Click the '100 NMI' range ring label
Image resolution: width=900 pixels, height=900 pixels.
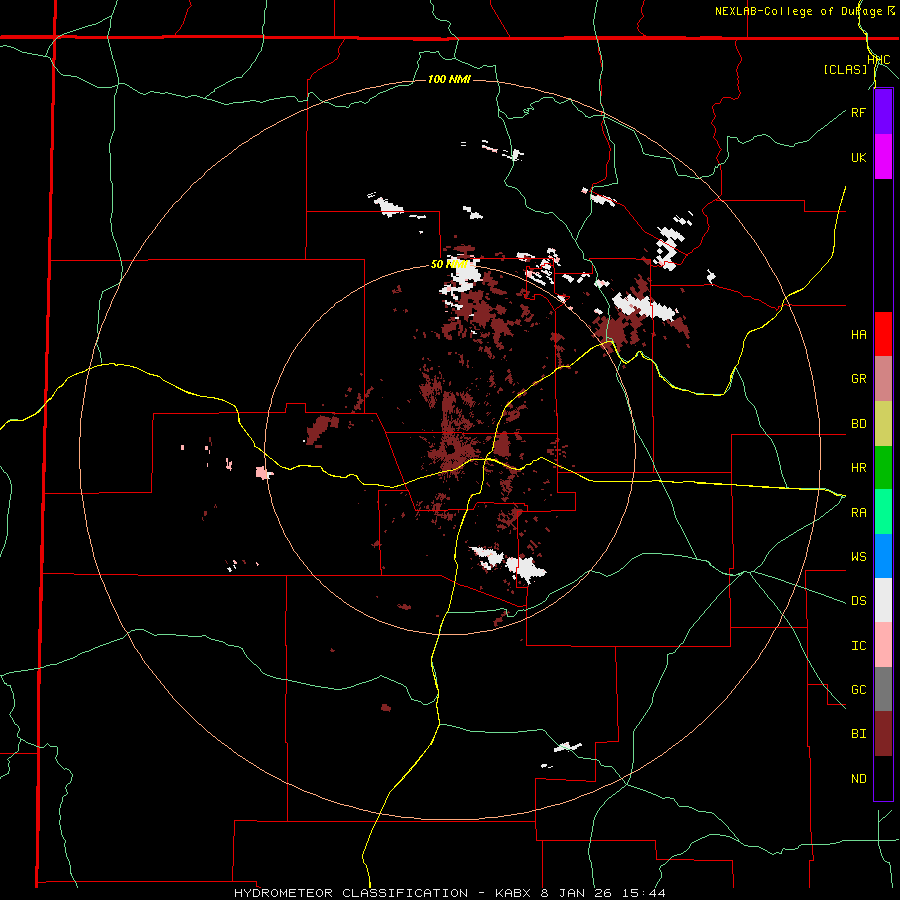[x=449, y=79]
